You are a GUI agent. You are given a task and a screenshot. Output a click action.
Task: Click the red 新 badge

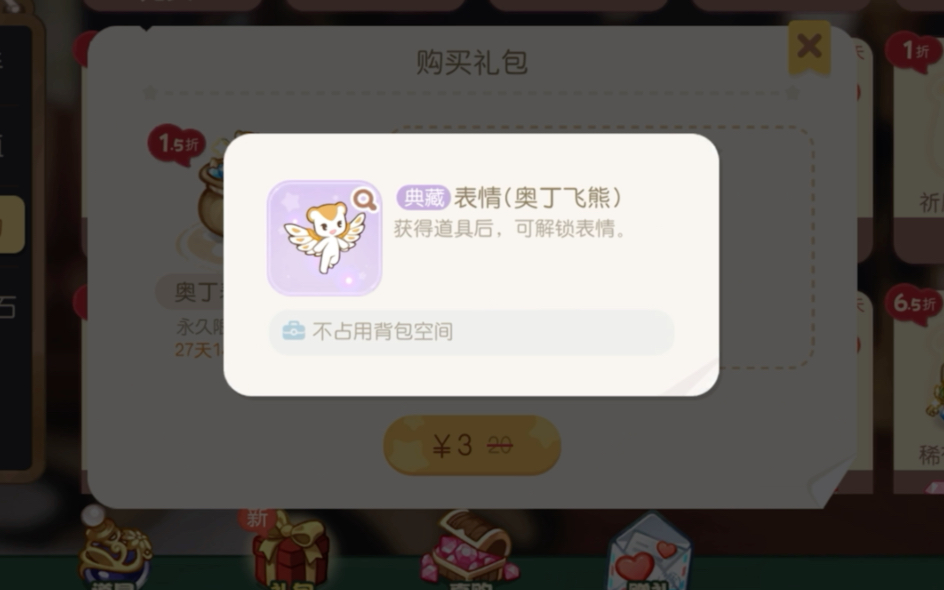coord(257,519)
